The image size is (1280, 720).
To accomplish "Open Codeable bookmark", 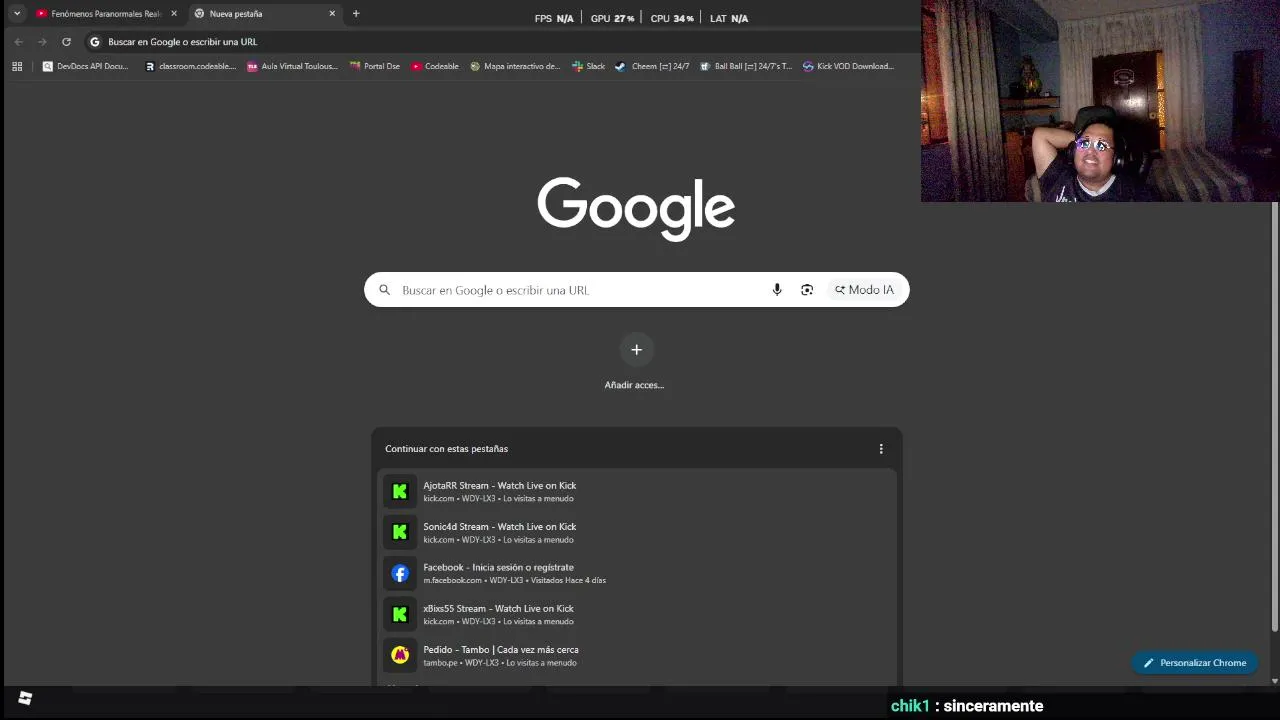I will pos(435,66).
